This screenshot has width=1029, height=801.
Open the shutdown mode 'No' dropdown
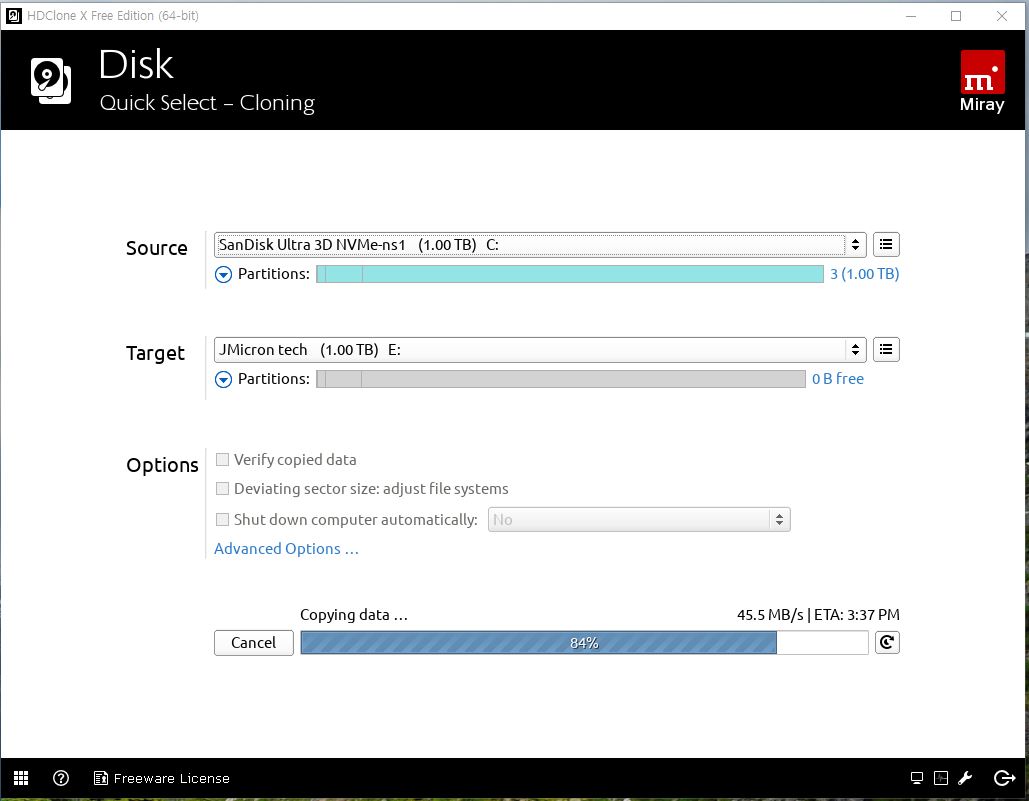[638, 520]
